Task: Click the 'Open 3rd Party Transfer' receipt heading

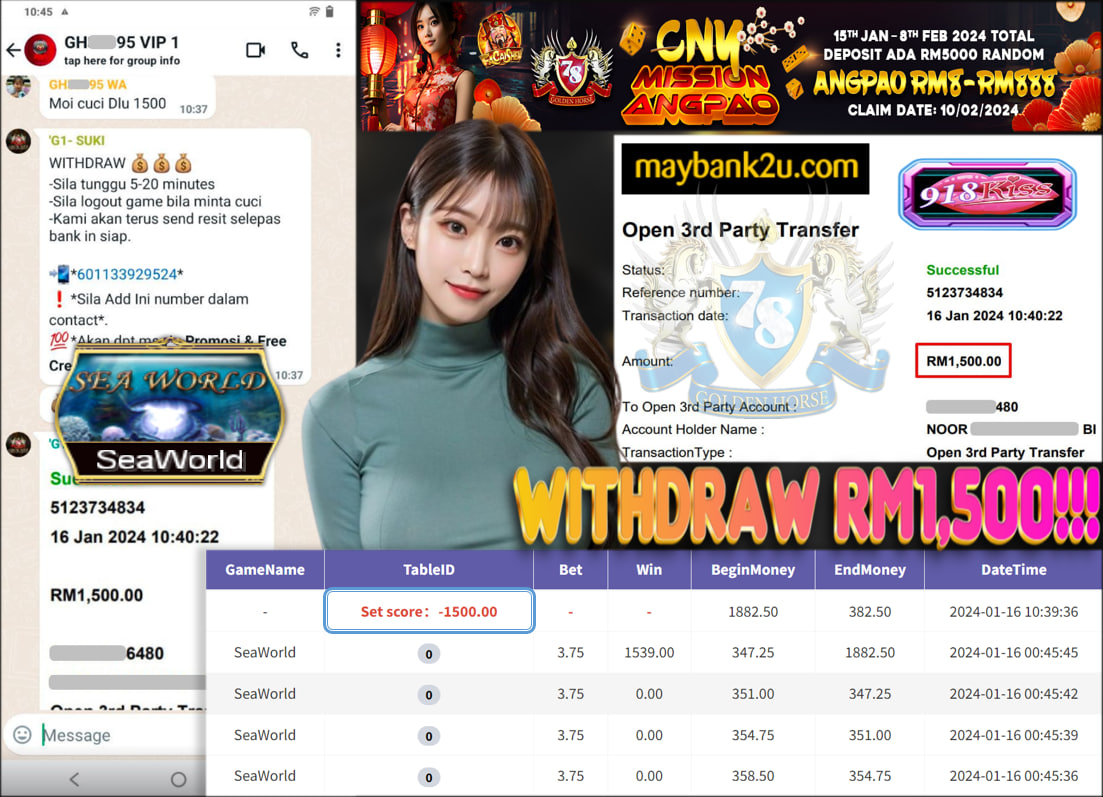Action: [x=740, y=230]
